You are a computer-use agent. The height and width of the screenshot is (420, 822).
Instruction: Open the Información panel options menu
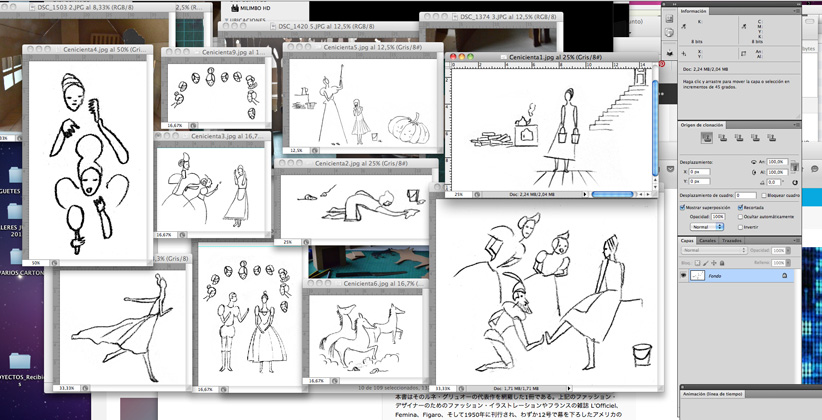(797, 11)
